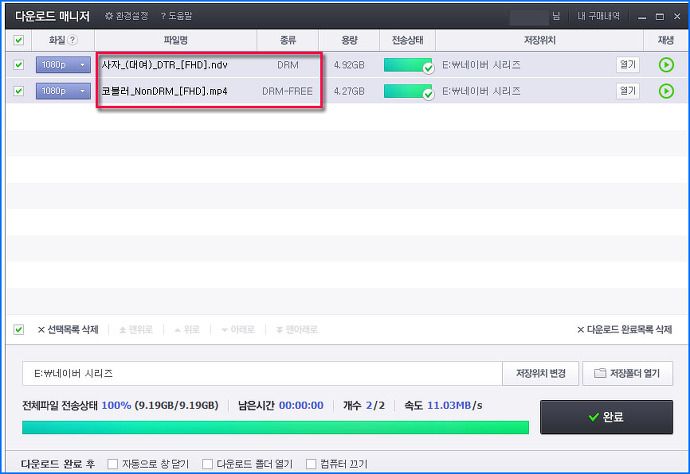Click overall green transfer progress bar
The height and width of the screenshot is (474, 690).
coord(275,427)
